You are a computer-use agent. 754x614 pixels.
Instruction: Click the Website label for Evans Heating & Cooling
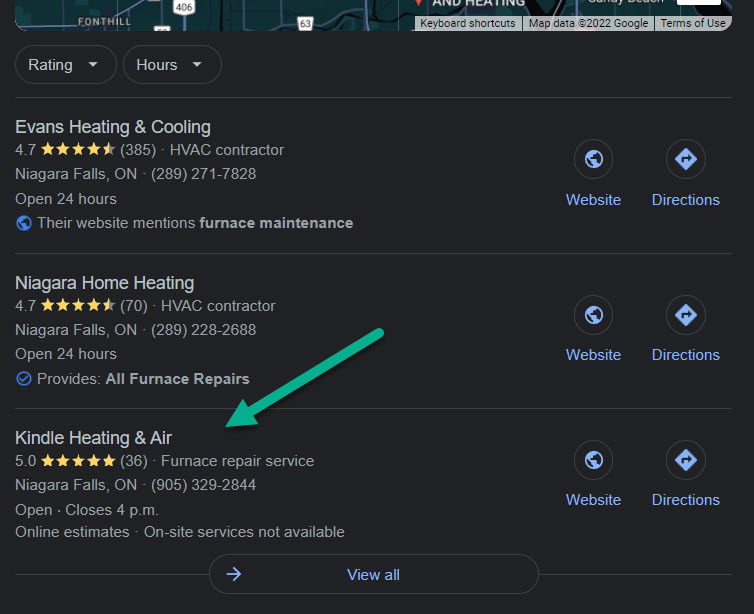(x=593, y=200)
